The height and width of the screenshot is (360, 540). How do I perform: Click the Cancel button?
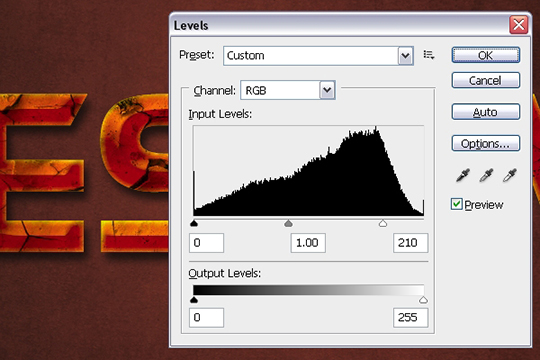[486, 80]
